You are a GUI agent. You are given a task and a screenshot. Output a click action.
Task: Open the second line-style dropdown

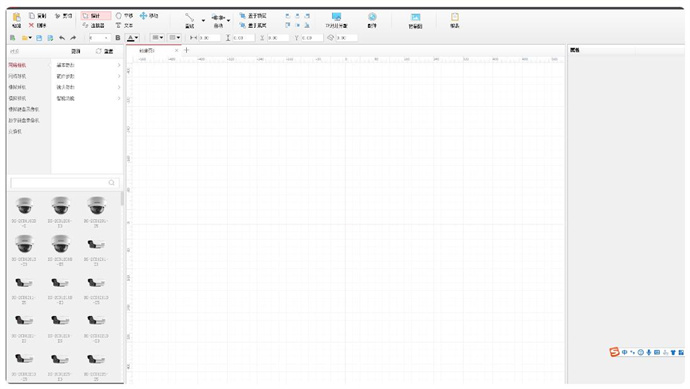coord(175,38)
